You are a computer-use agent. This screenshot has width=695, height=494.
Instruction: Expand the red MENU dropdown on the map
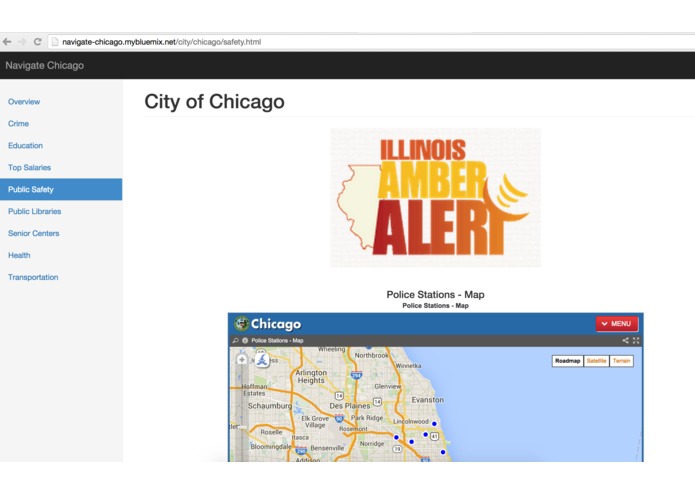coord(617,324)
